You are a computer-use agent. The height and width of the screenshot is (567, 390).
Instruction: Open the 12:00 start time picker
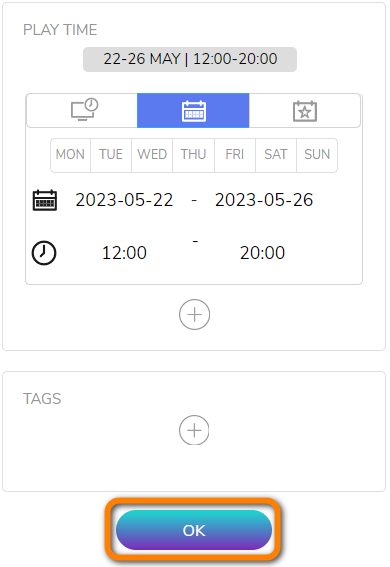pyautogui.click(x=124, y=253)
